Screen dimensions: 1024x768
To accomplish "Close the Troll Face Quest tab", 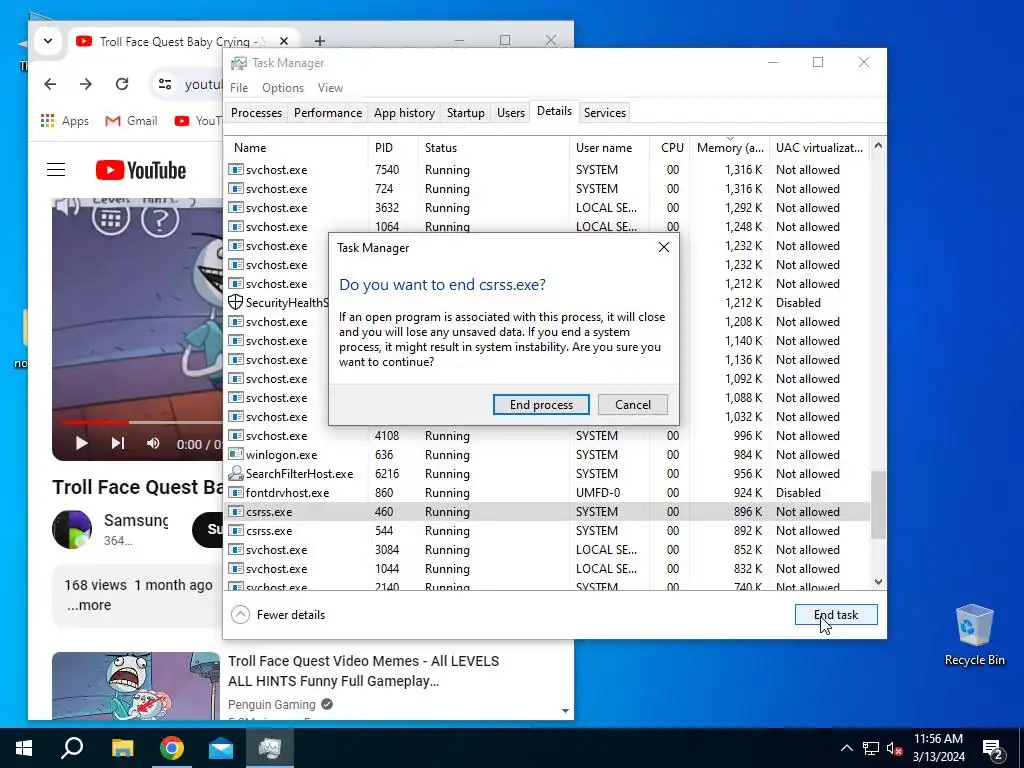I will [x=283, y=41].
